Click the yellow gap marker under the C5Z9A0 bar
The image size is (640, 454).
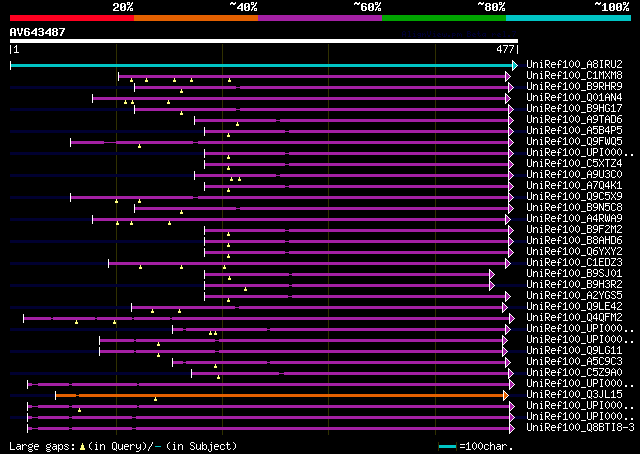pos(218,377)
